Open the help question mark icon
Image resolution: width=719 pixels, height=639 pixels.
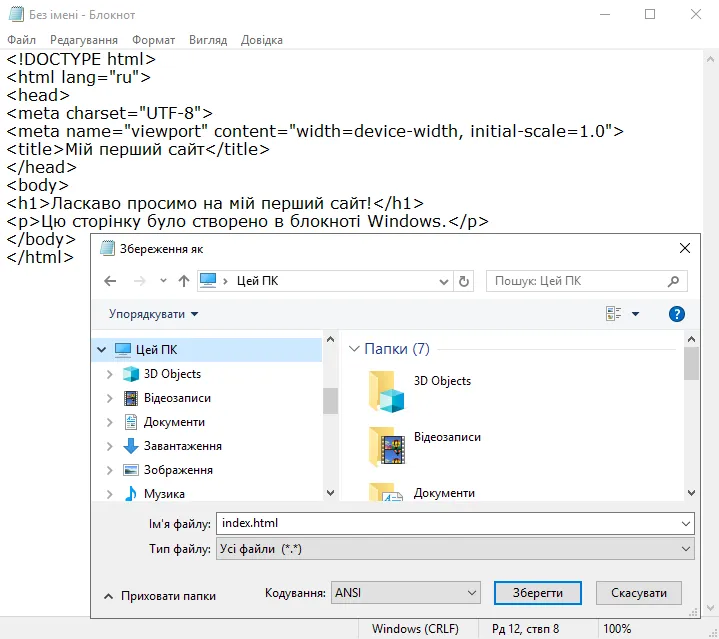[677, 314]
